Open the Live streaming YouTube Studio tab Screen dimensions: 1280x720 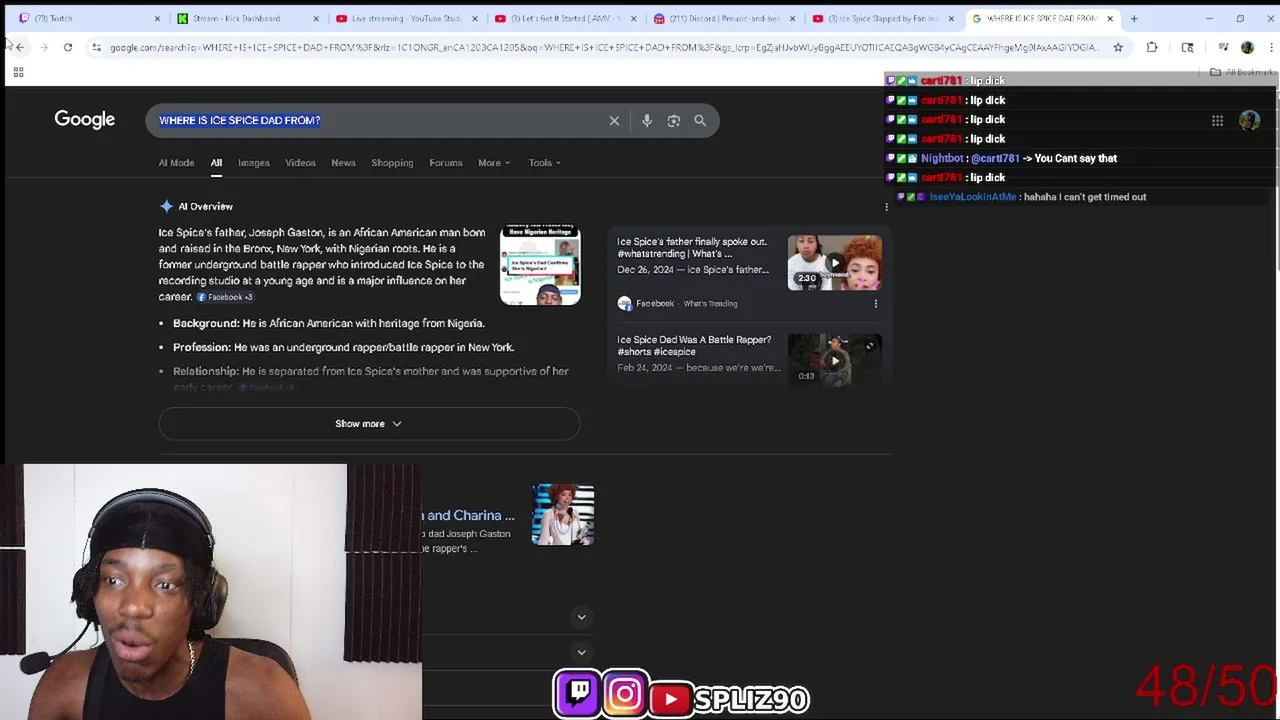[405, 18]
